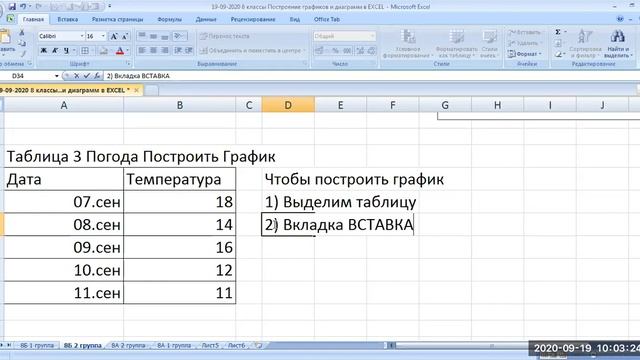Open the font color dropdown arrow
The height and width of the screenshot is (360, 640).
(x=127, y=51)
